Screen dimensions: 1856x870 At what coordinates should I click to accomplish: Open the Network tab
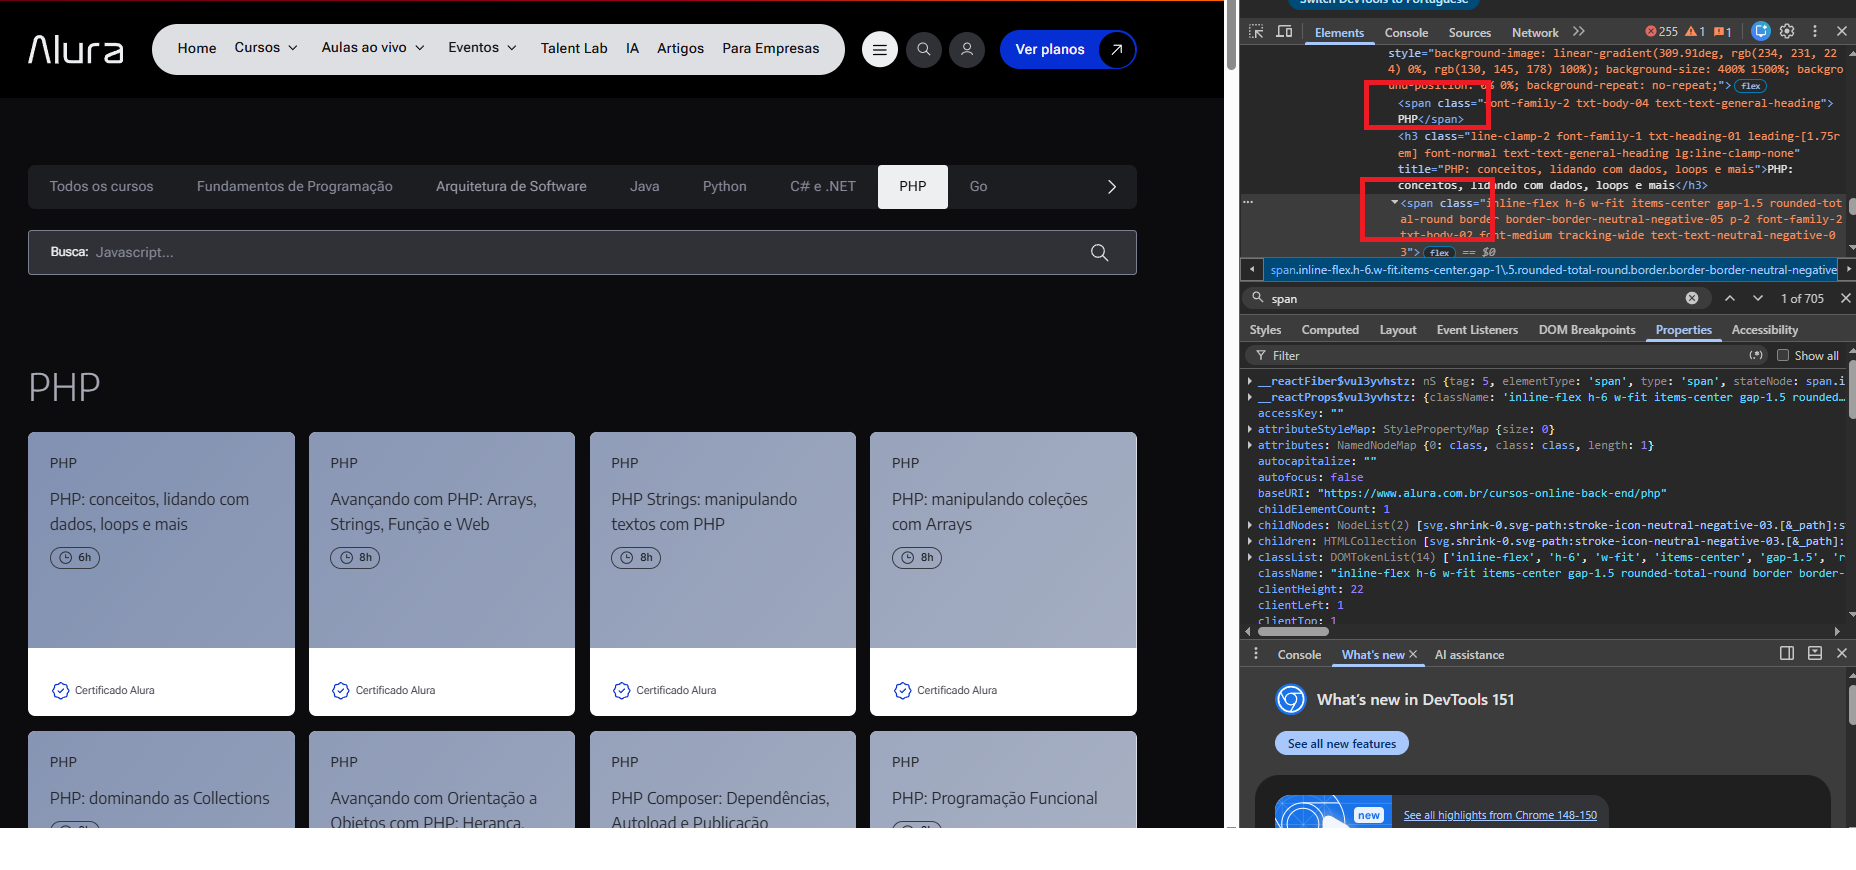tap(1535, 33)
